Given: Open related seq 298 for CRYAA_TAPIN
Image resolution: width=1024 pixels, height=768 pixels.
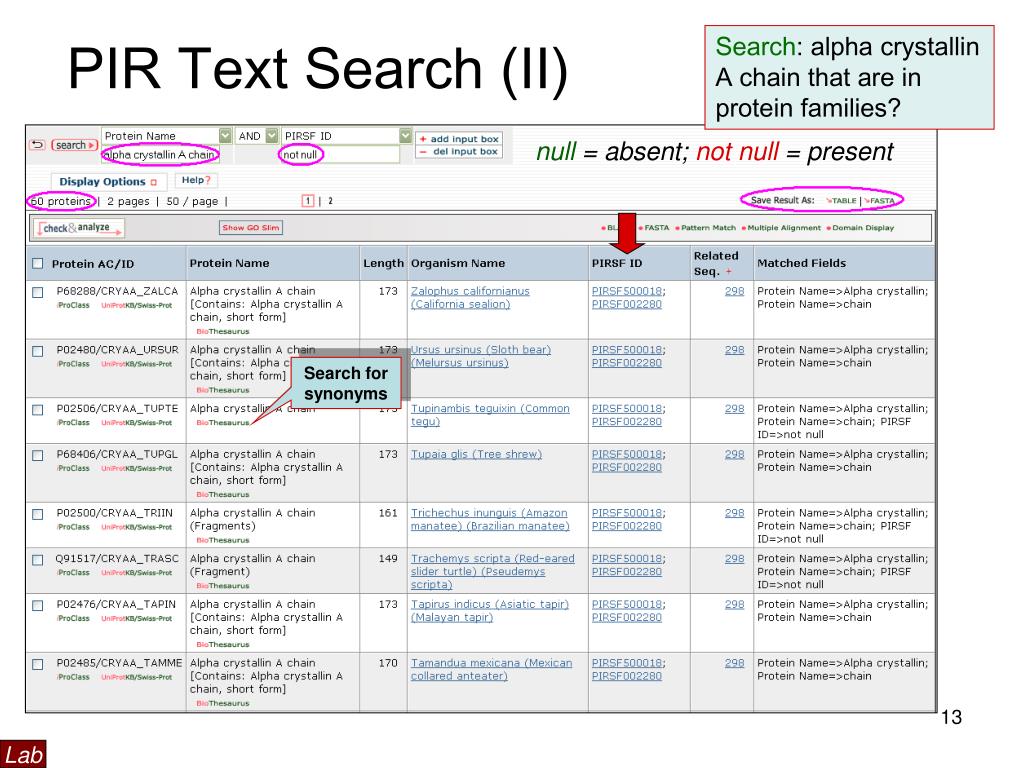Looking at the screenshot, I should (x=734, y=604).
